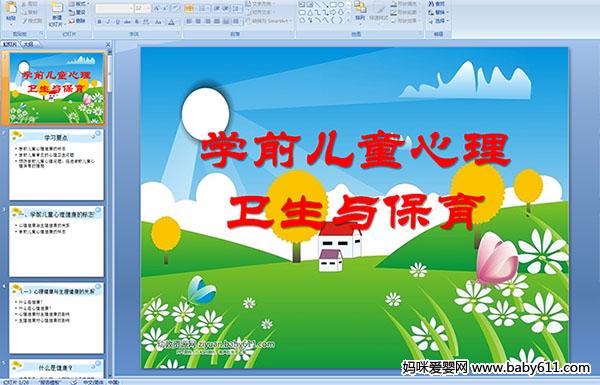
Task: Open character spacing options
Action: coord(147,22)
